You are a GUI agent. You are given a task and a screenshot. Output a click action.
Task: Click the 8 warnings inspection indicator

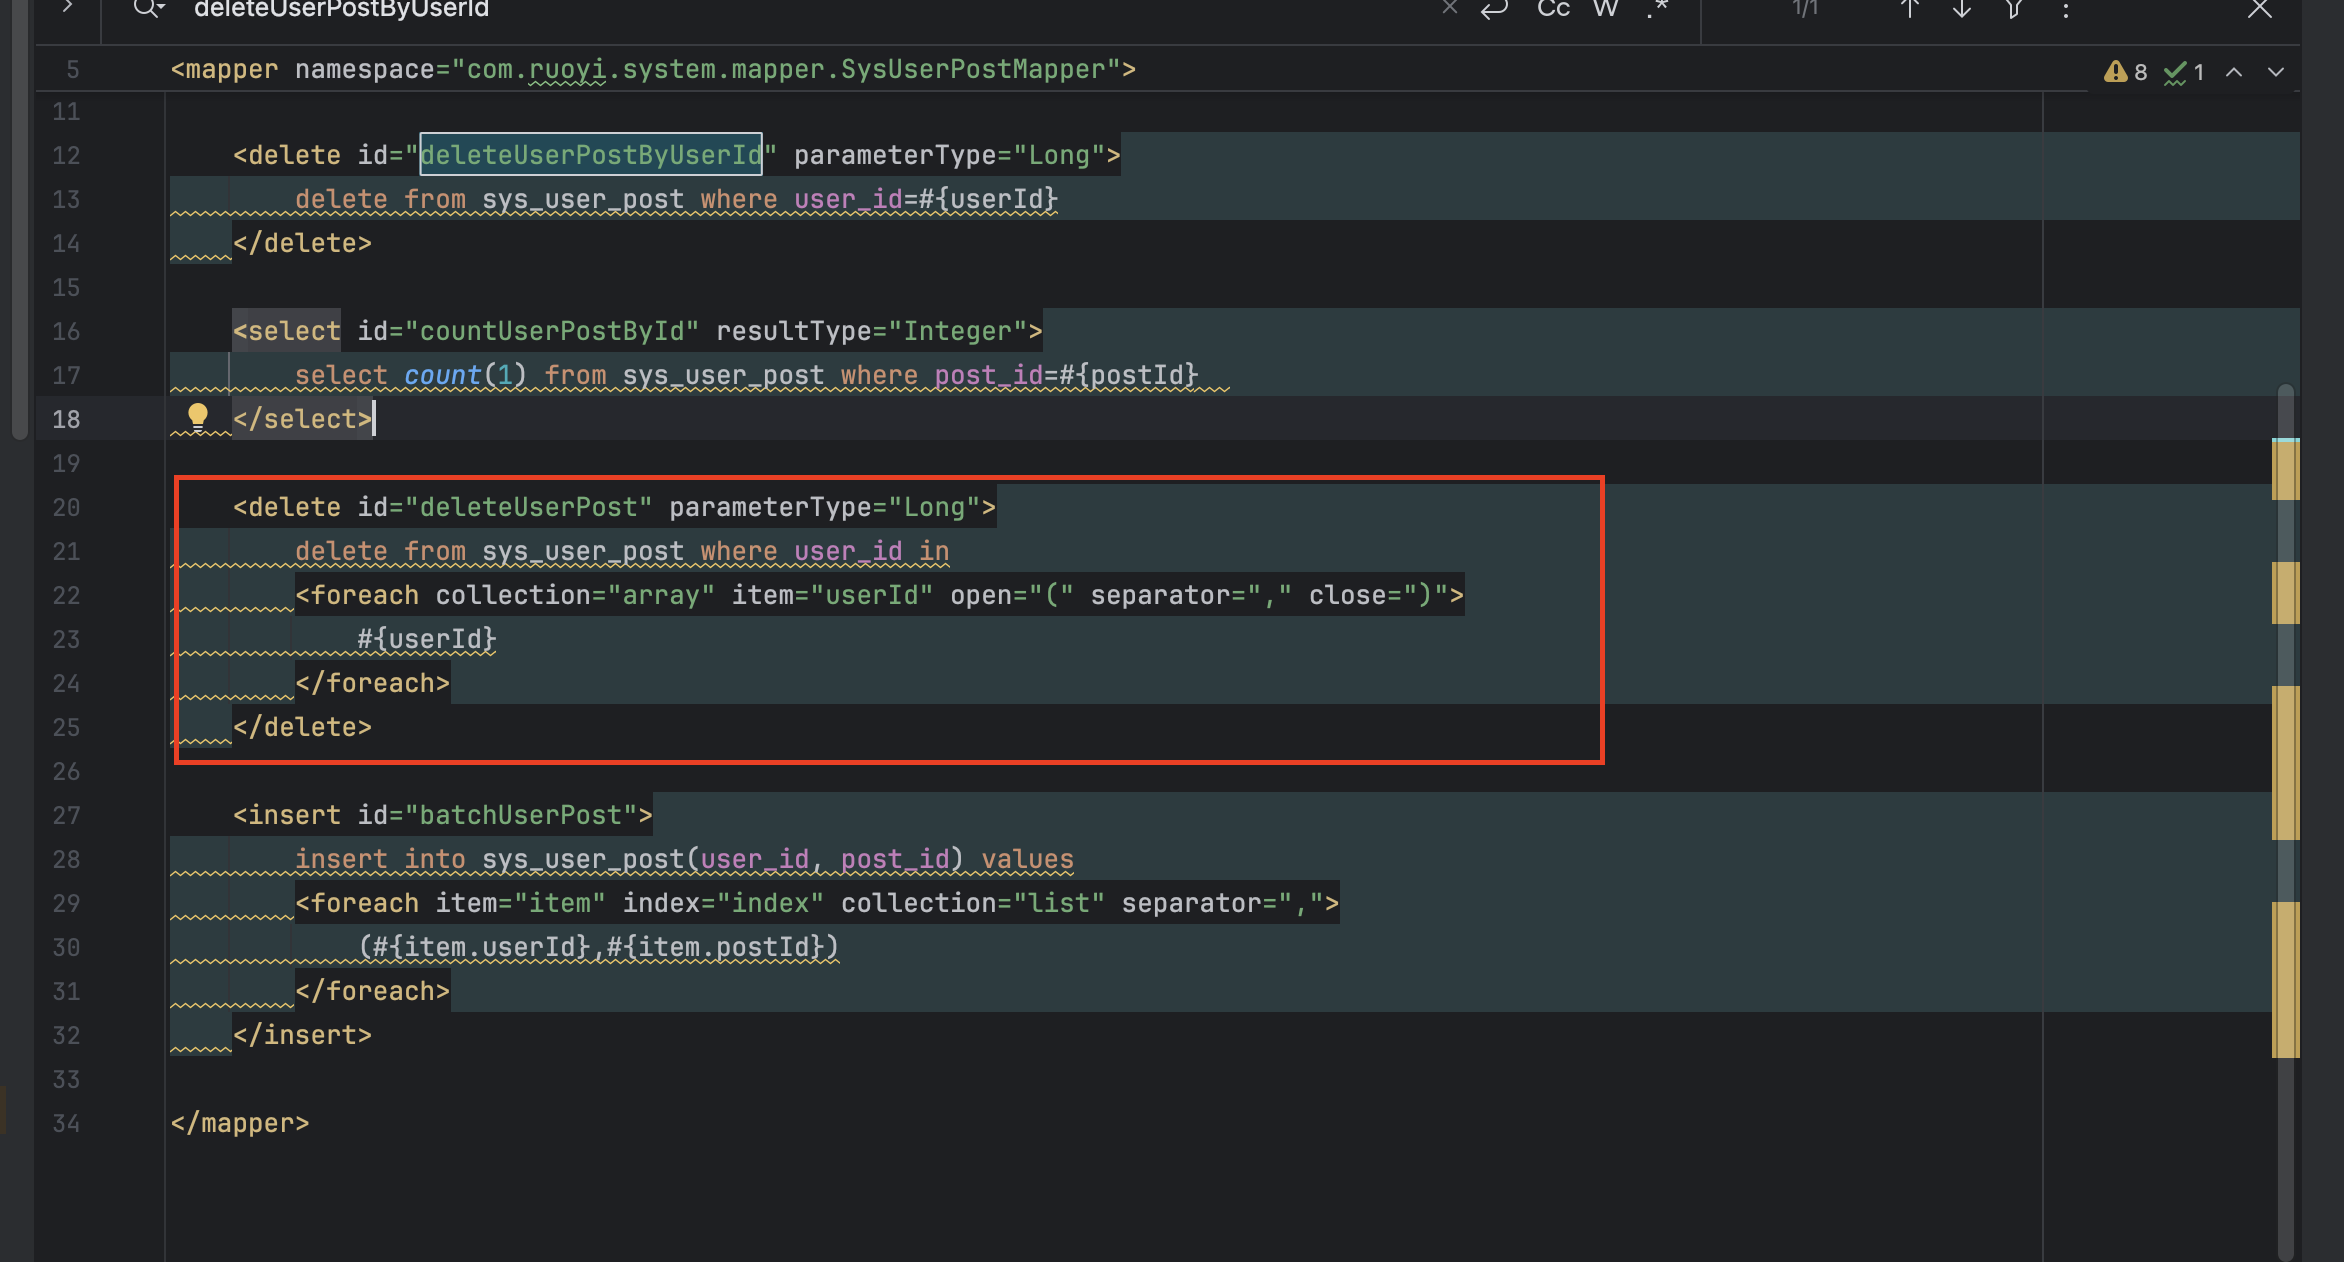[2126, 72]
